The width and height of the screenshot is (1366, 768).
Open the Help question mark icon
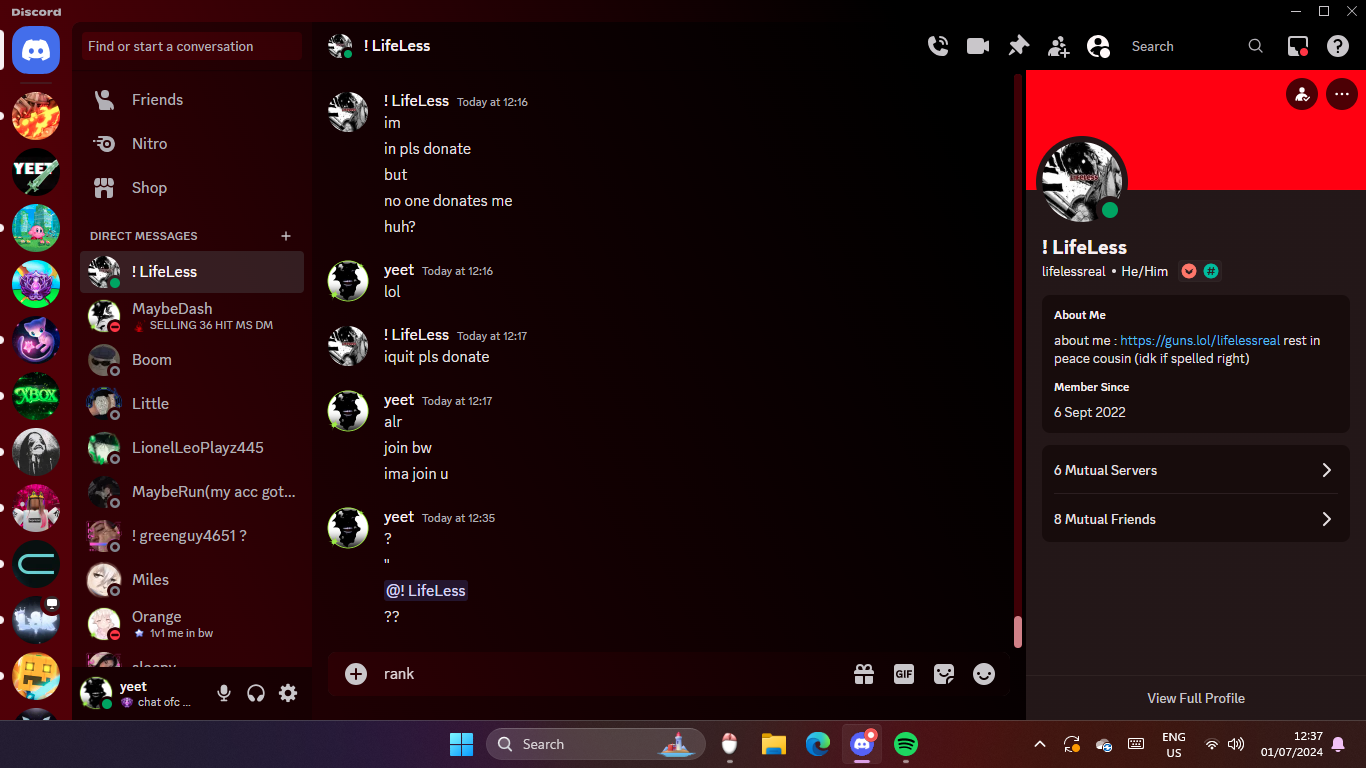click(x=1338, y=46)
